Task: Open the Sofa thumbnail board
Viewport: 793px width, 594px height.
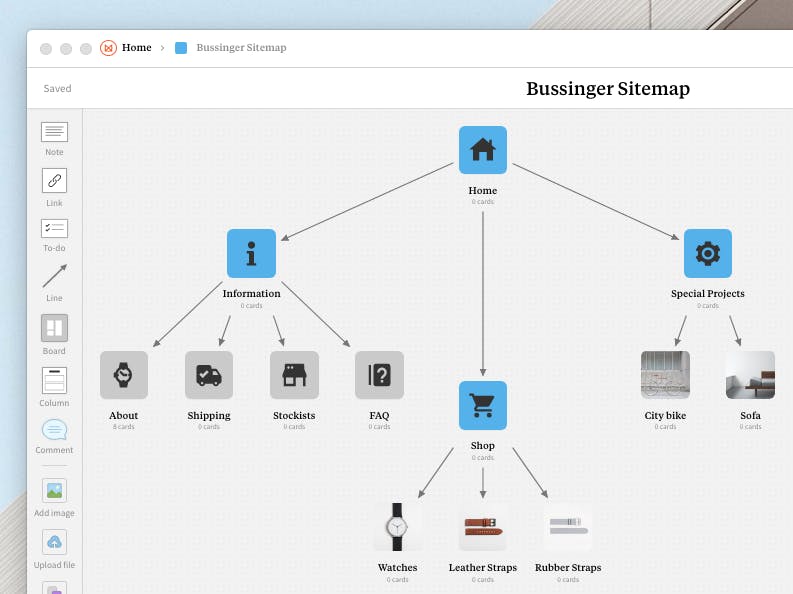Action: click(x=750, y=375)
